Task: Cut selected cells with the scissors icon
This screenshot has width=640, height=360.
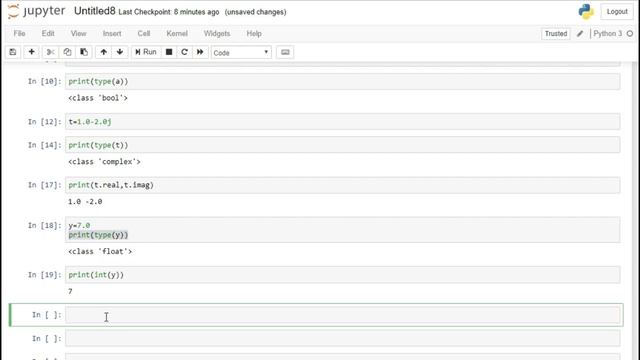Action: coord(51,52)
